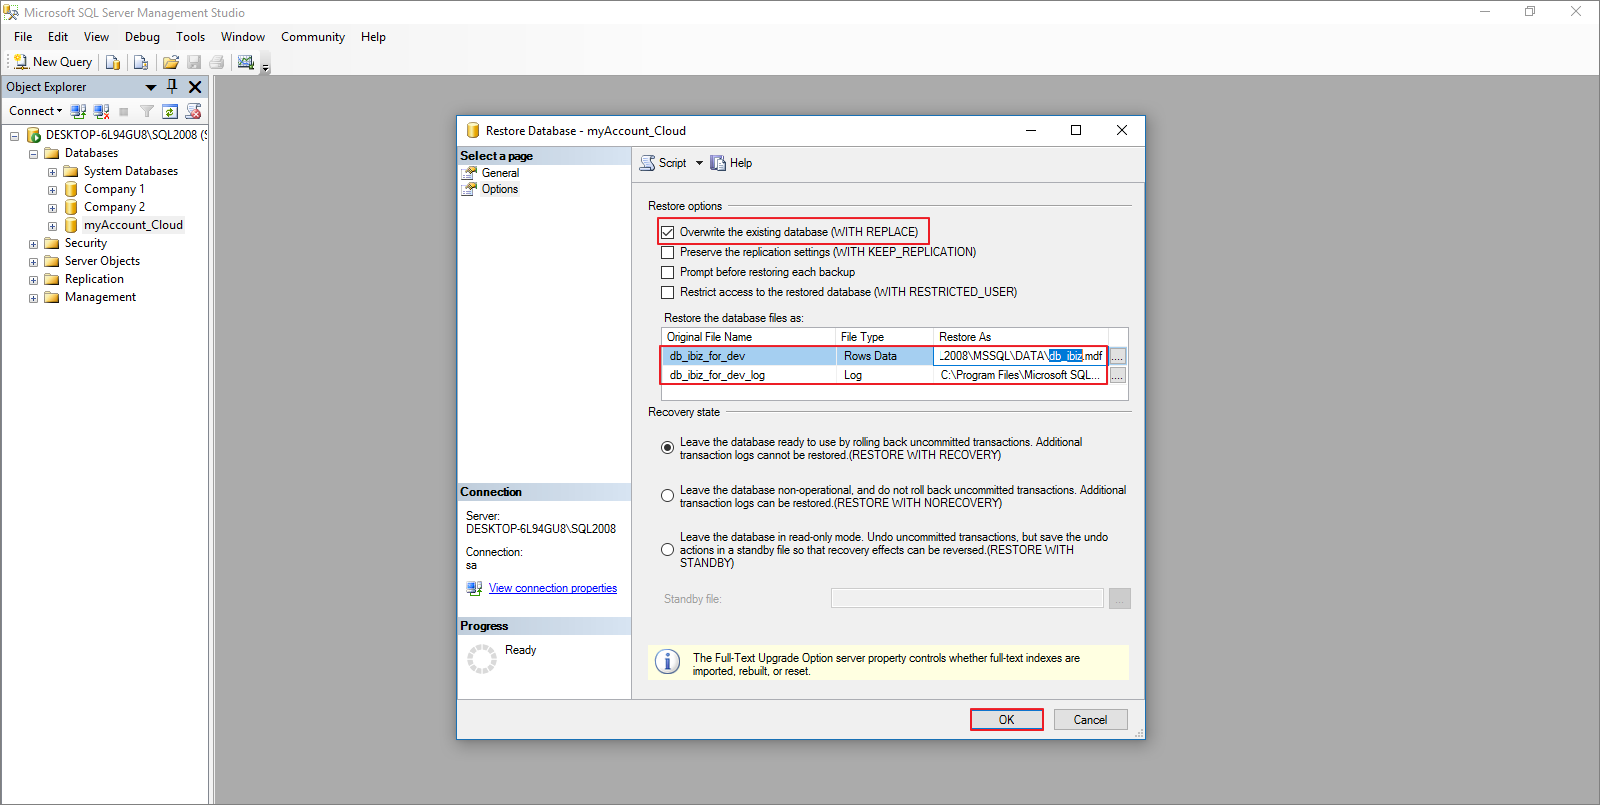
Task: Select the Server Objects tree item
Action: pos(102,261)
